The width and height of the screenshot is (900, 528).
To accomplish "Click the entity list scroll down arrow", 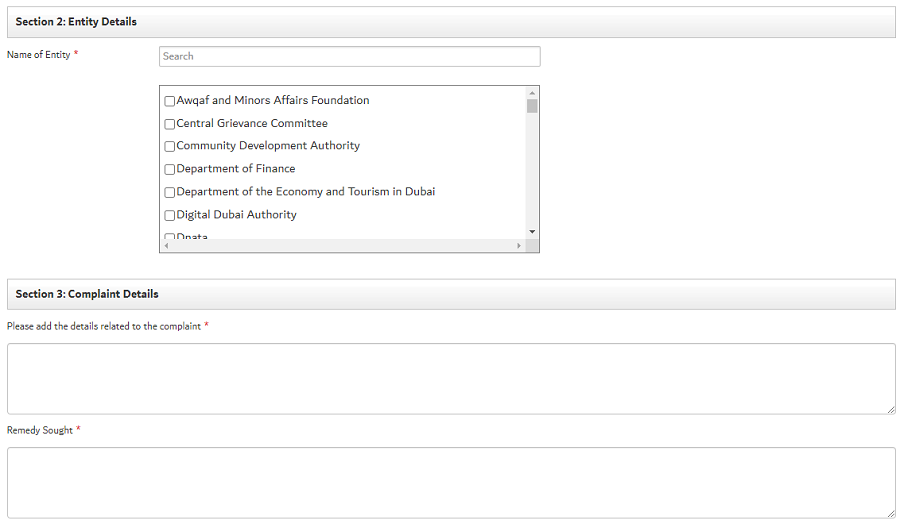I will pyautogui.click(x=532, y=232).
